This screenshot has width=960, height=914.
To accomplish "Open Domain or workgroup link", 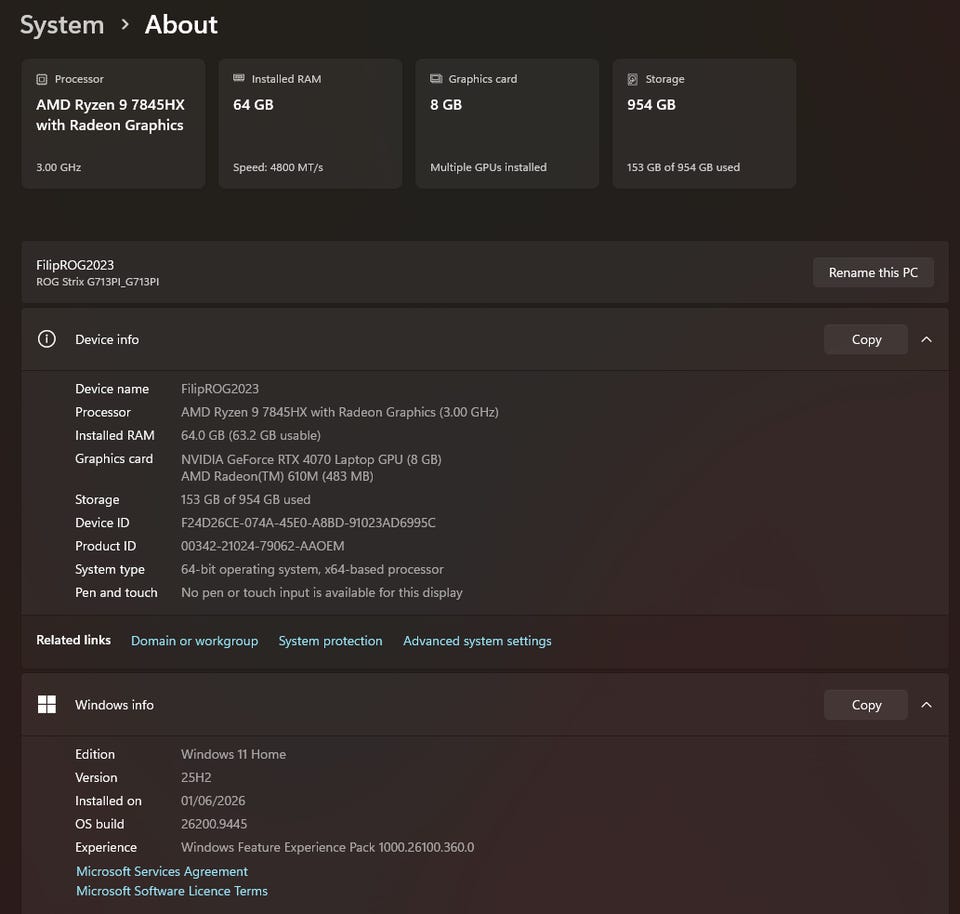I will [195, 641].
